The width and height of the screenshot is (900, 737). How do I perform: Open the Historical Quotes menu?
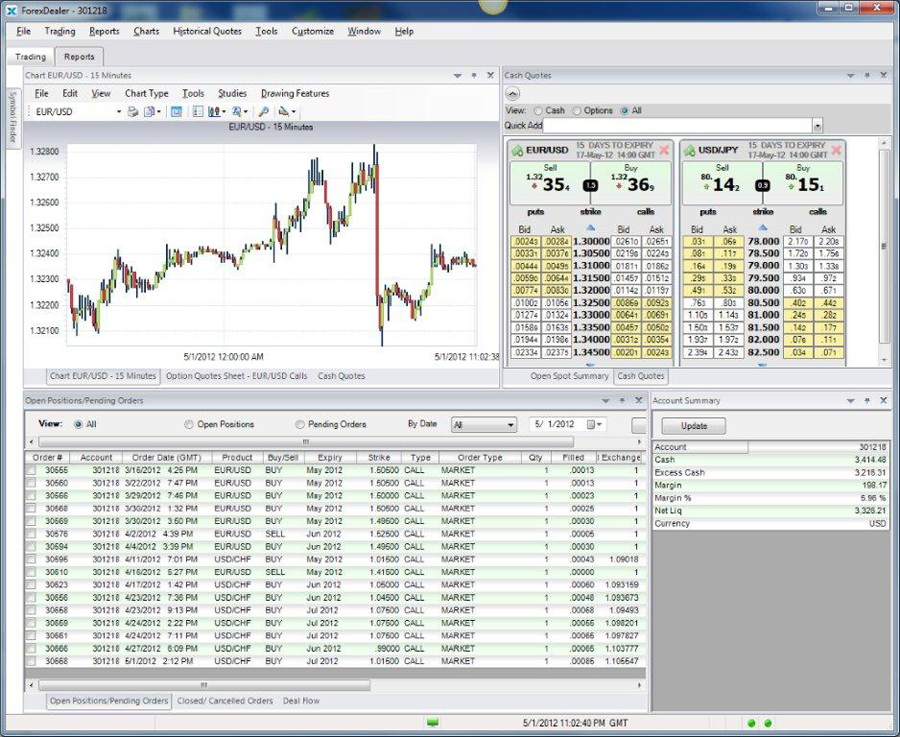pos(207,31)
